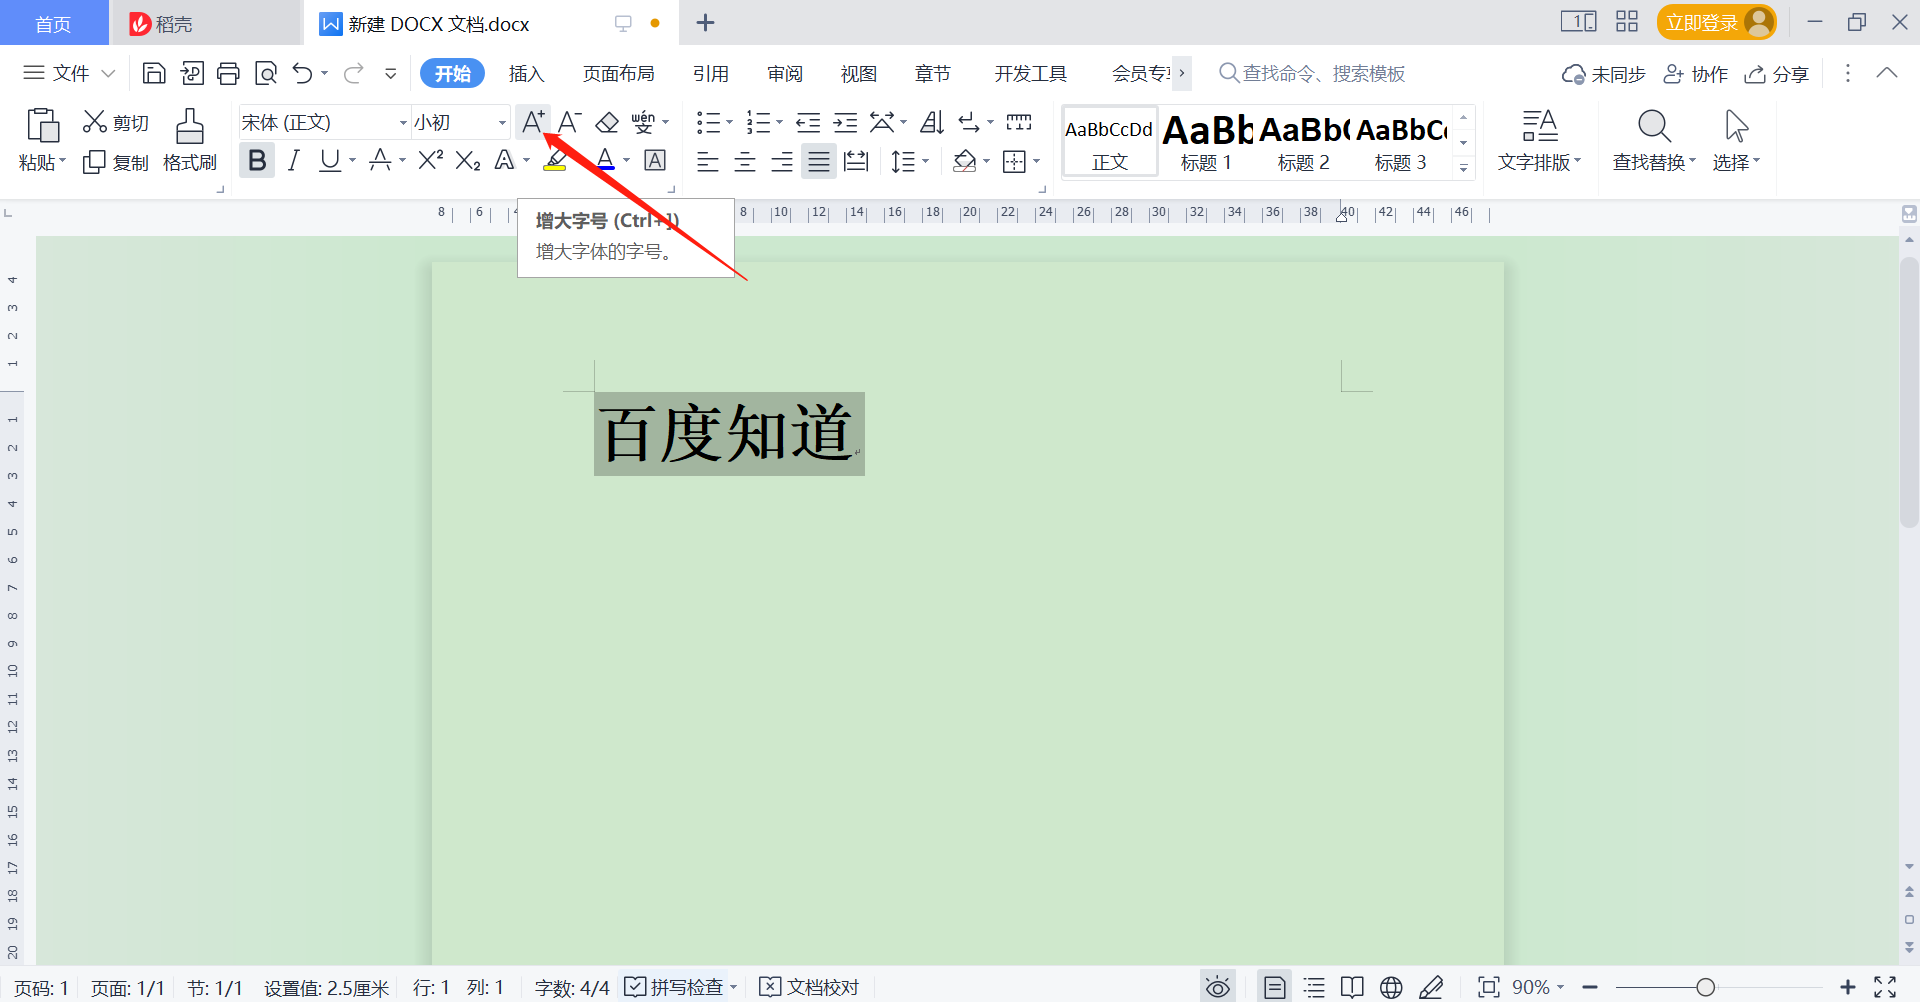Copy the selected text
1920x1002 pixels.
(116, 162)
